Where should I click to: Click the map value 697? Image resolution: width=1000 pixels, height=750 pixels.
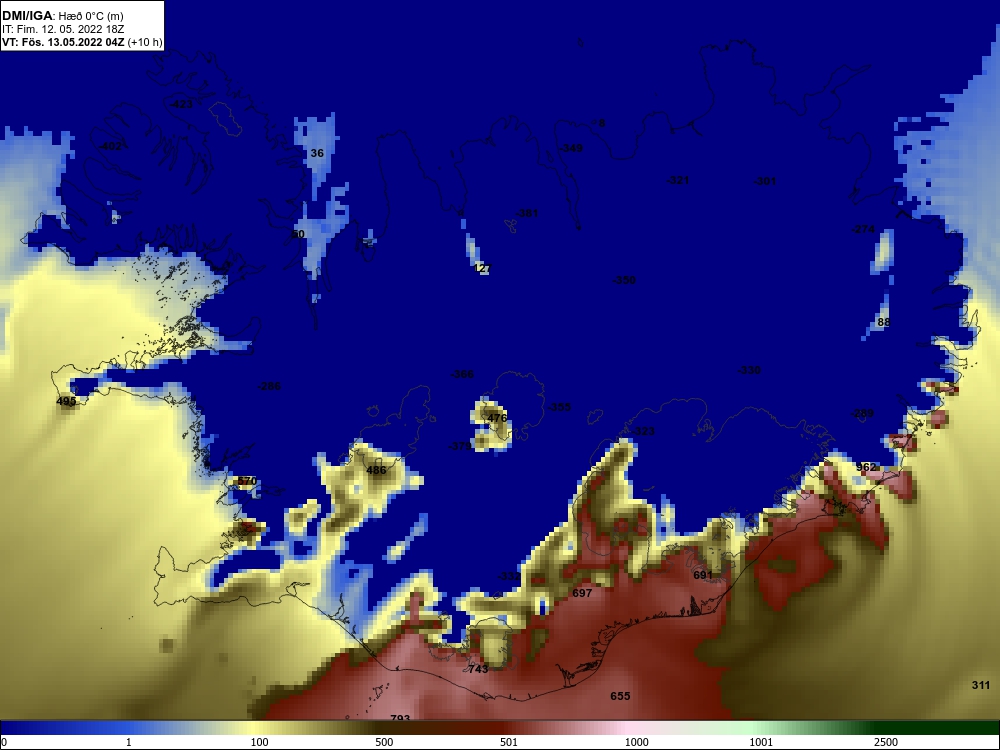(582, 592)
